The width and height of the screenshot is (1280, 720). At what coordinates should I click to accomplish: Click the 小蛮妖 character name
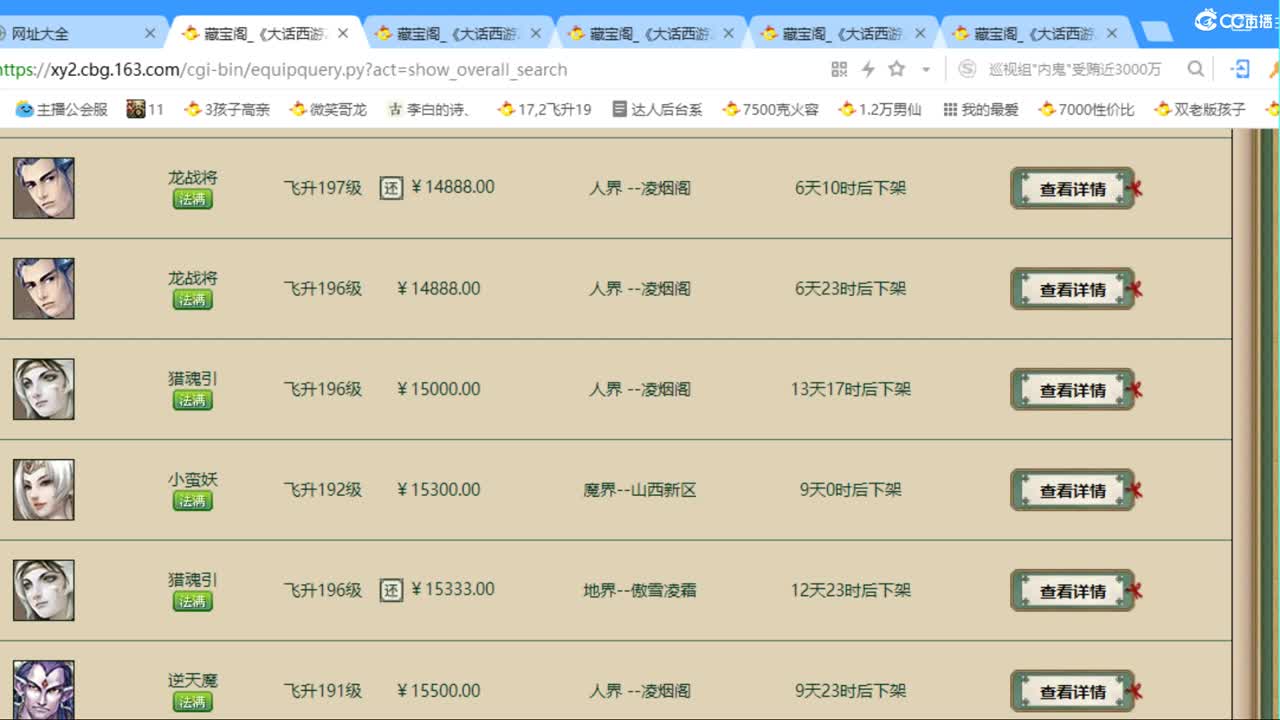pos(192,479)
